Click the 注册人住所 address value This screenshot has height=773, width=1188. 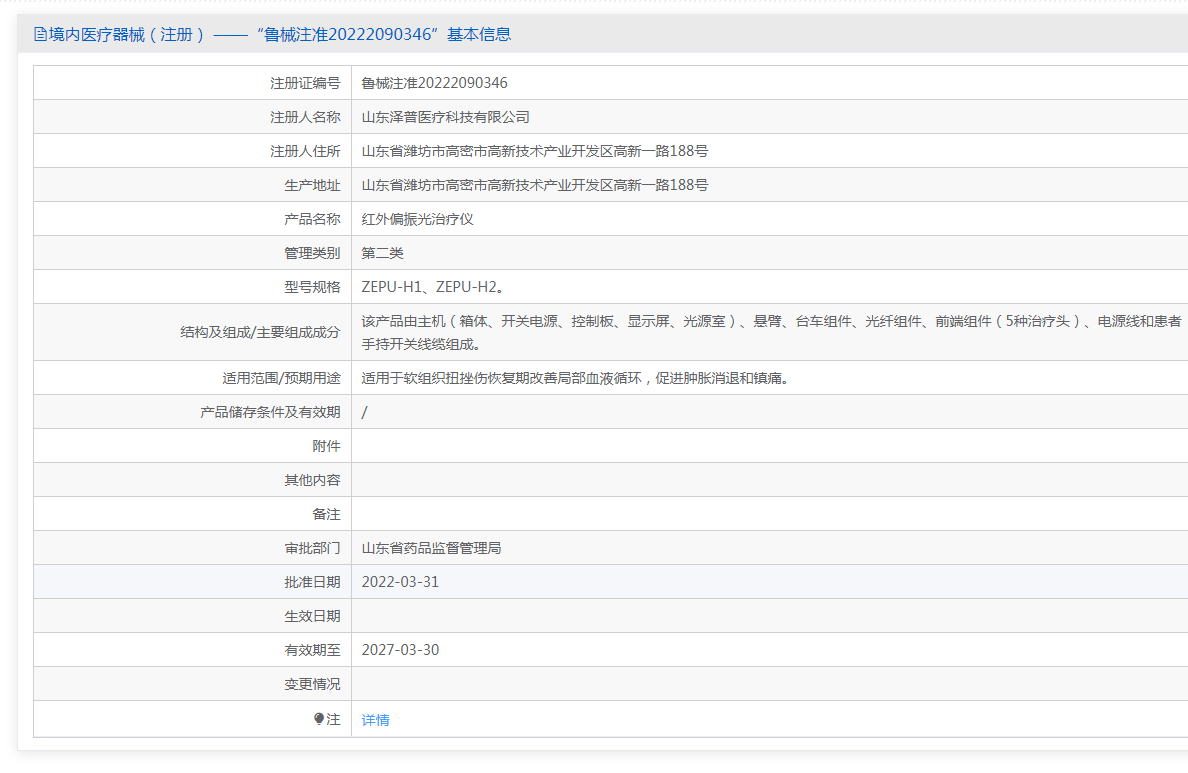pos(535,151)
